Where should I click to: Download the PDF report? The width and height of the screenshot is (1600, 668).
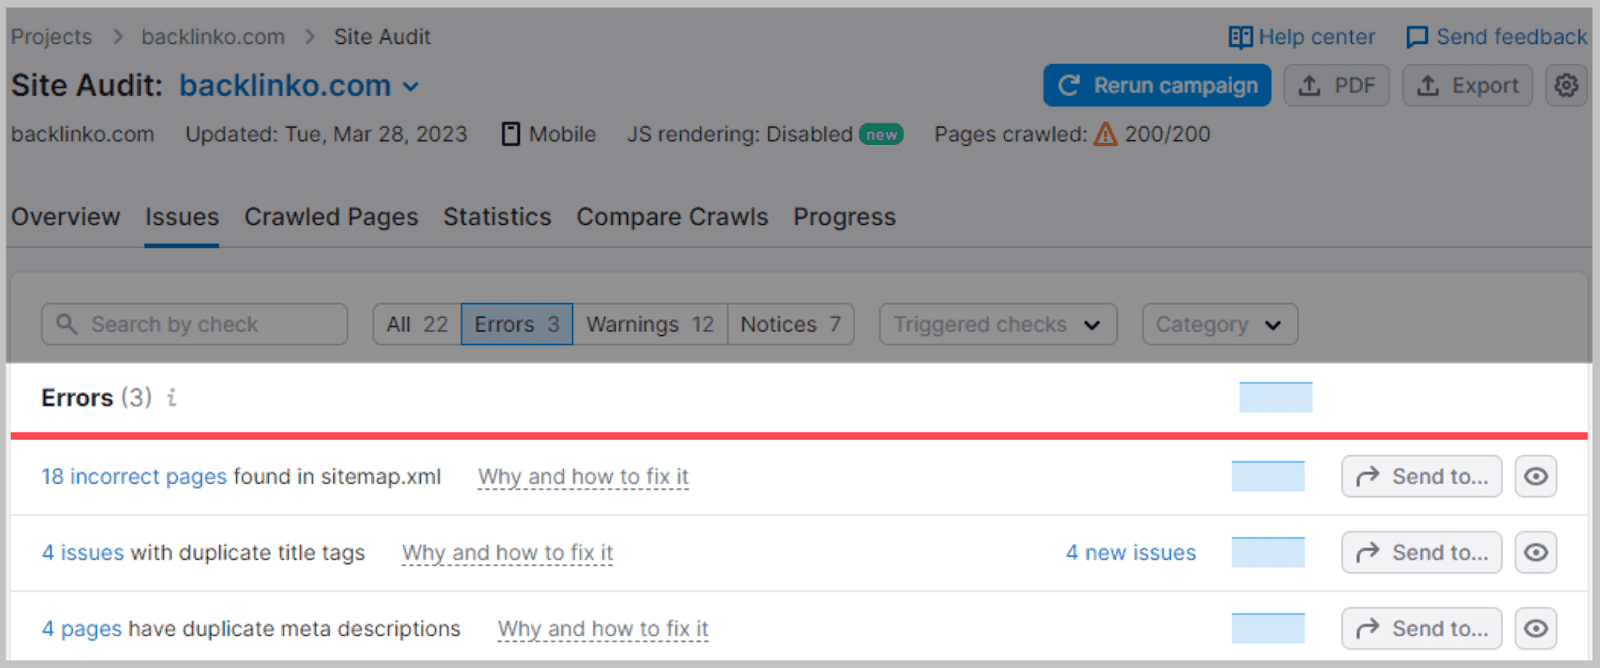click(x=1337, y=86)
